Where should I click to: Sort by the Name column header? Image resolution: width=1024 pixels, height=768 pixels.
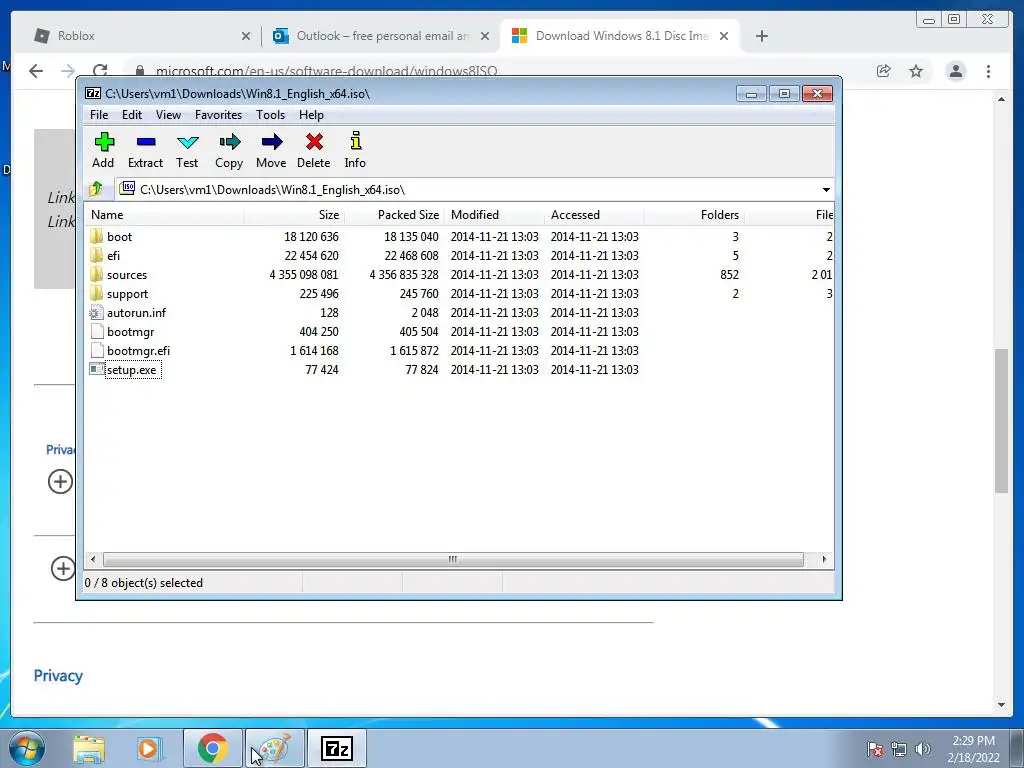click(x=165, y=215)
